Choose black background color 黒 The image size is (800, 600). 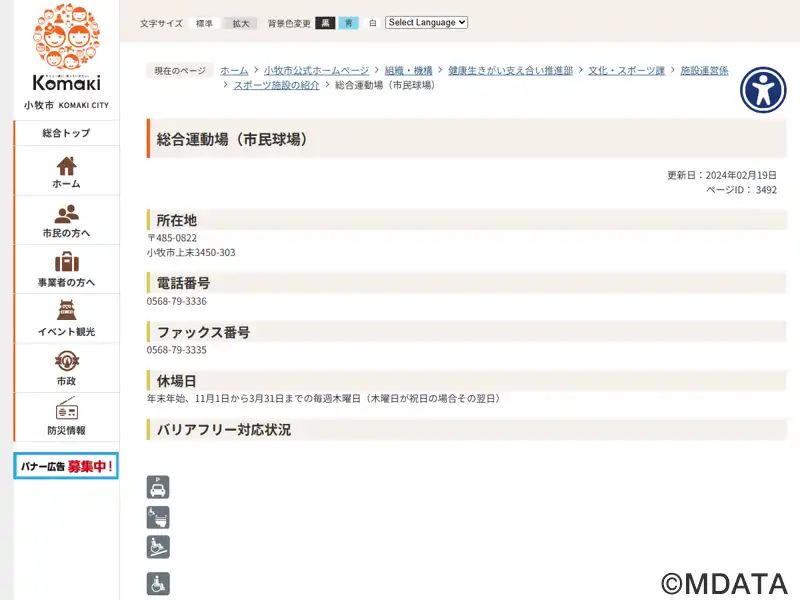[x=326, y=23]
